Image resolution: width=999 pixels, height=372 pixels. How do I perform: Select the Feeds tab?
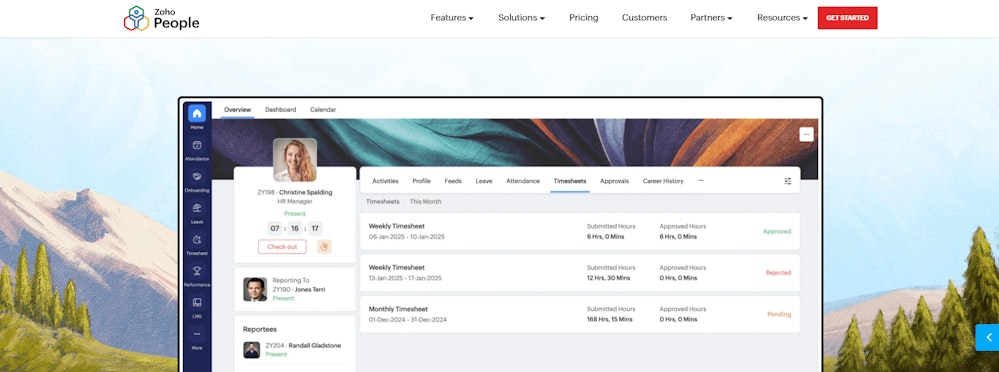(453, 181)
